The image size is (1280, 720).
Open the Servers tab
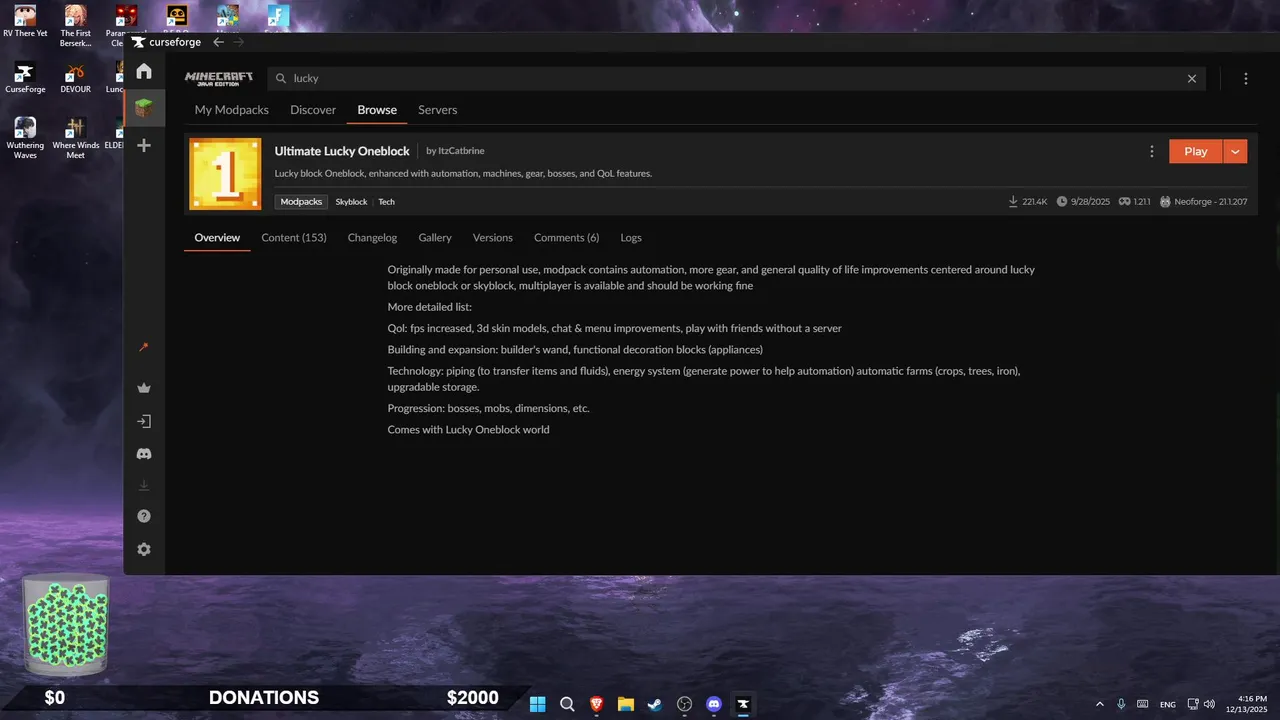coord(437,110)
